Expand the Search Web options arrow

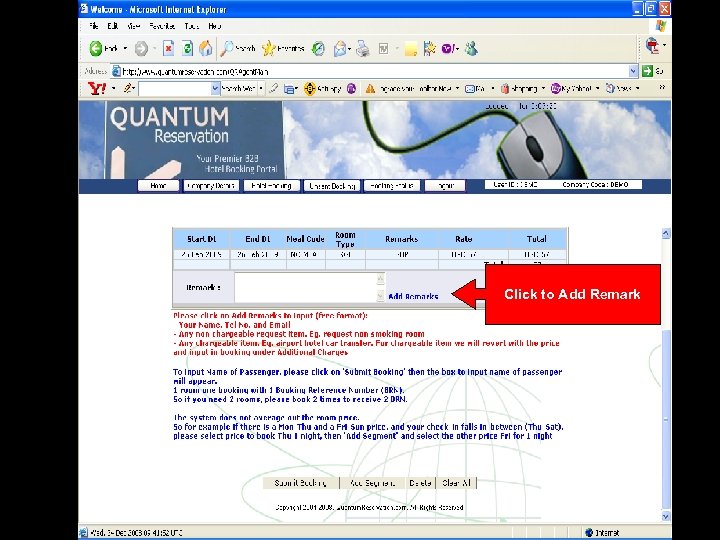point(261,88)
